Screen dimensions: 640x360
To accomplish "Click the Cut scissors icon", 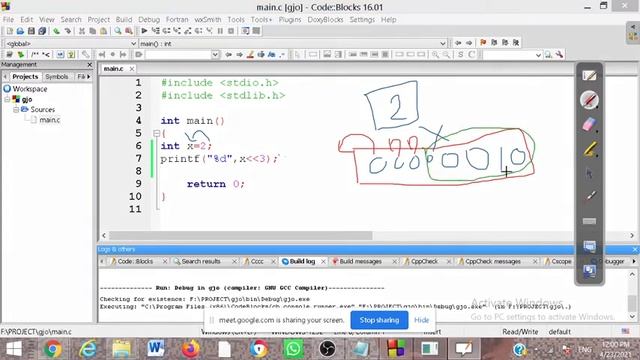I will [x=82, y=31].
